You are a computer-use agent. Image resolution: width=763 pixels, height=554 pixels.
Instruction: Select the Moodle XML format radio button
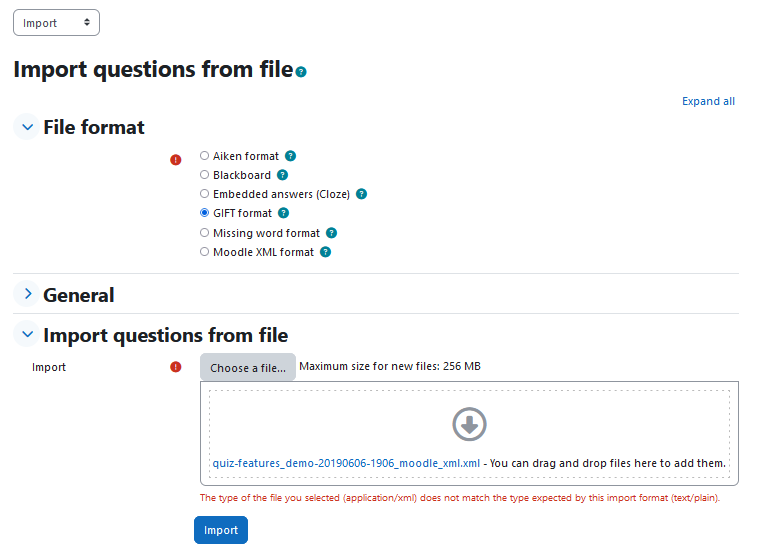click(x=204, y=252)
